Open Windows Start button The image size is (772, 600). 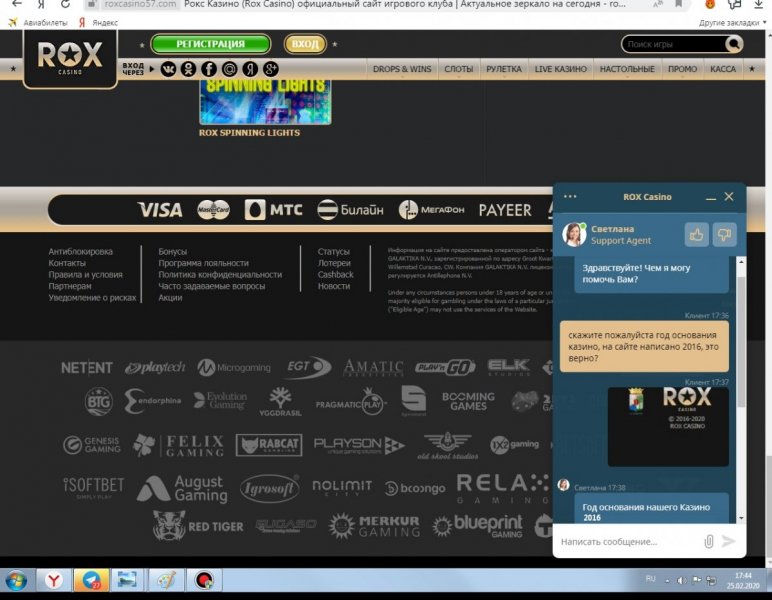coord(16,581)
